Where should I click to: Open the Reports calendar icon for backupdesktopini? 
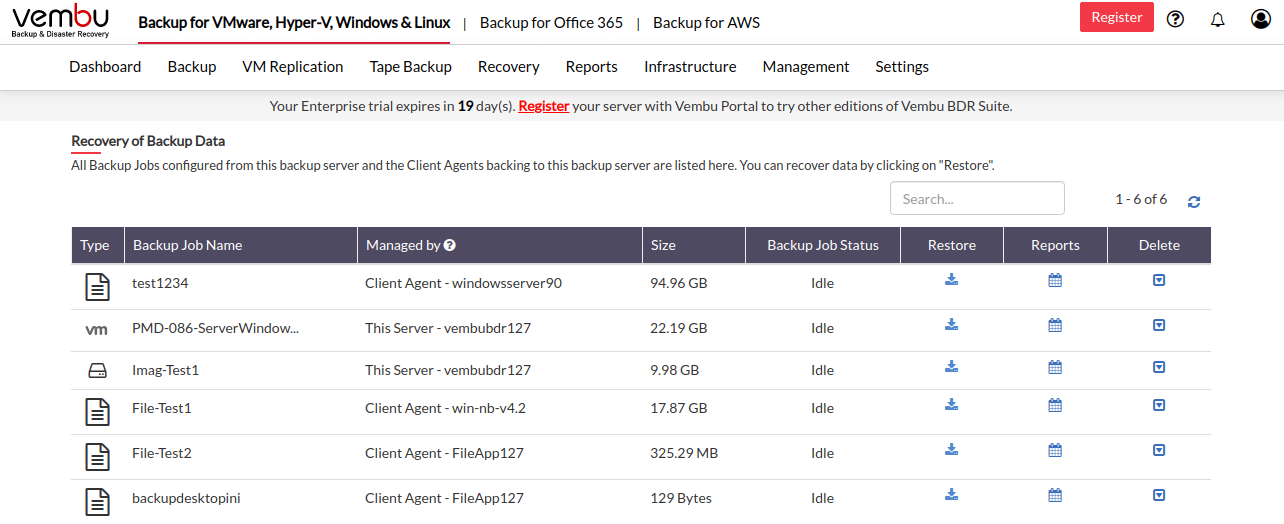pyautogui.click(x=1055, y=494)
